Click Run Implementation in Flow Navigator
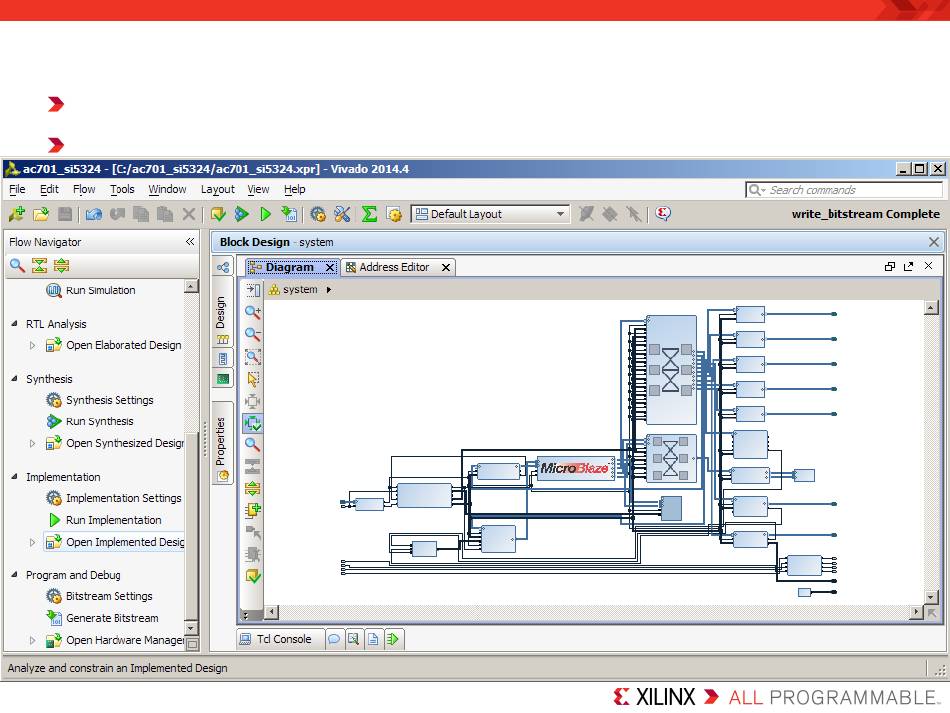 (114, 520)
